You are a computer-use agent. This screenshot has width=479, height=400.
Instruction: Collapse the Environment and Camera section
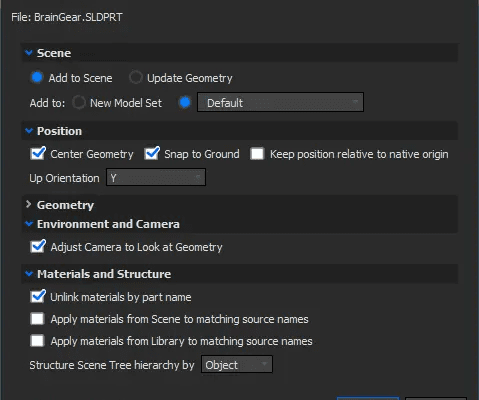tap(29, 224)
